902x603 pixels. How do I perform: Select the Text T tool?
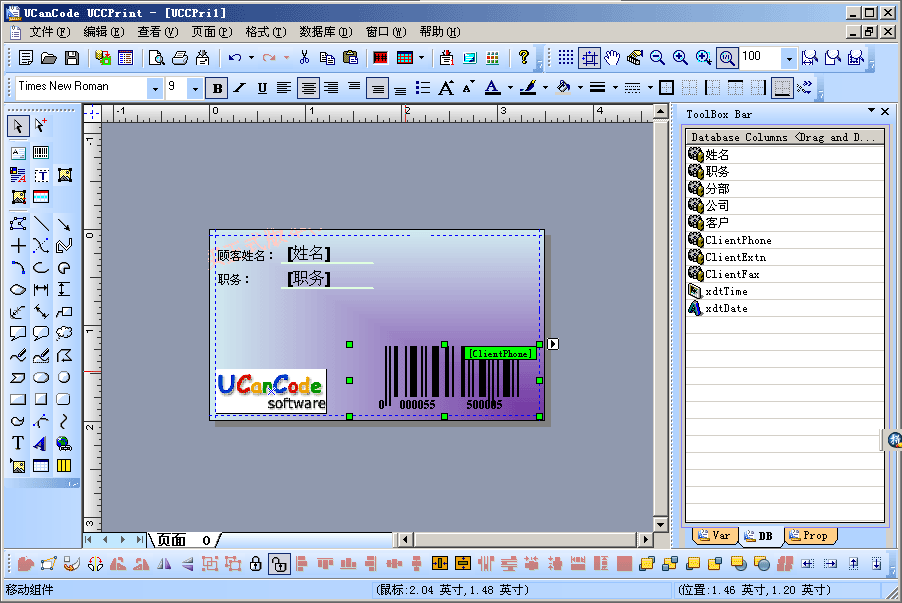(x=18, y=443)
